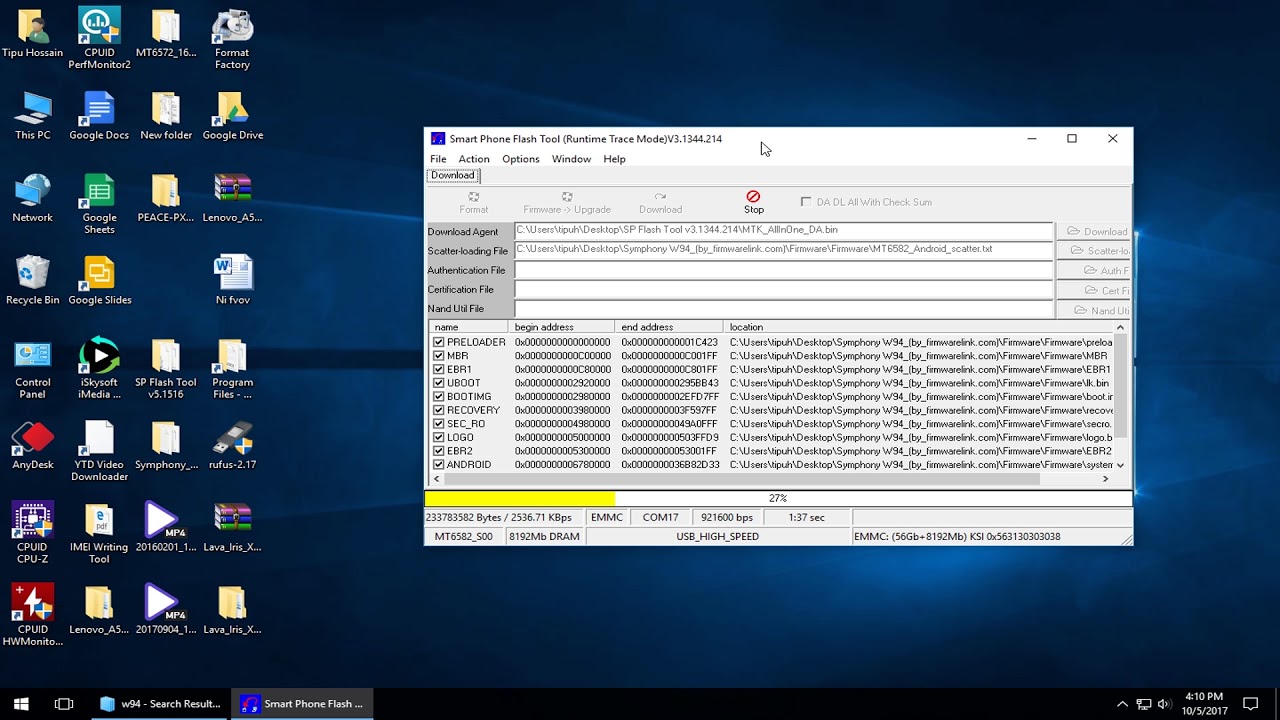Open the Action menu
Viewport: 1280px width, 720px height.
click(474, 159)
